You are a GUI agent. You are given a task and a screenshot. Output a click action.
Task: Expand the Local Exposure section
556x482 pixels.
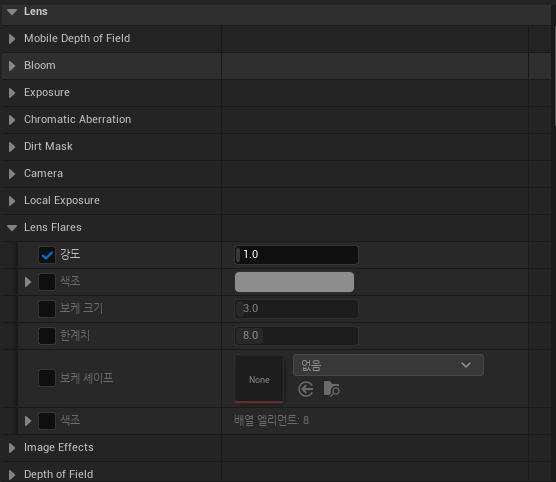(x=12, y=201)
